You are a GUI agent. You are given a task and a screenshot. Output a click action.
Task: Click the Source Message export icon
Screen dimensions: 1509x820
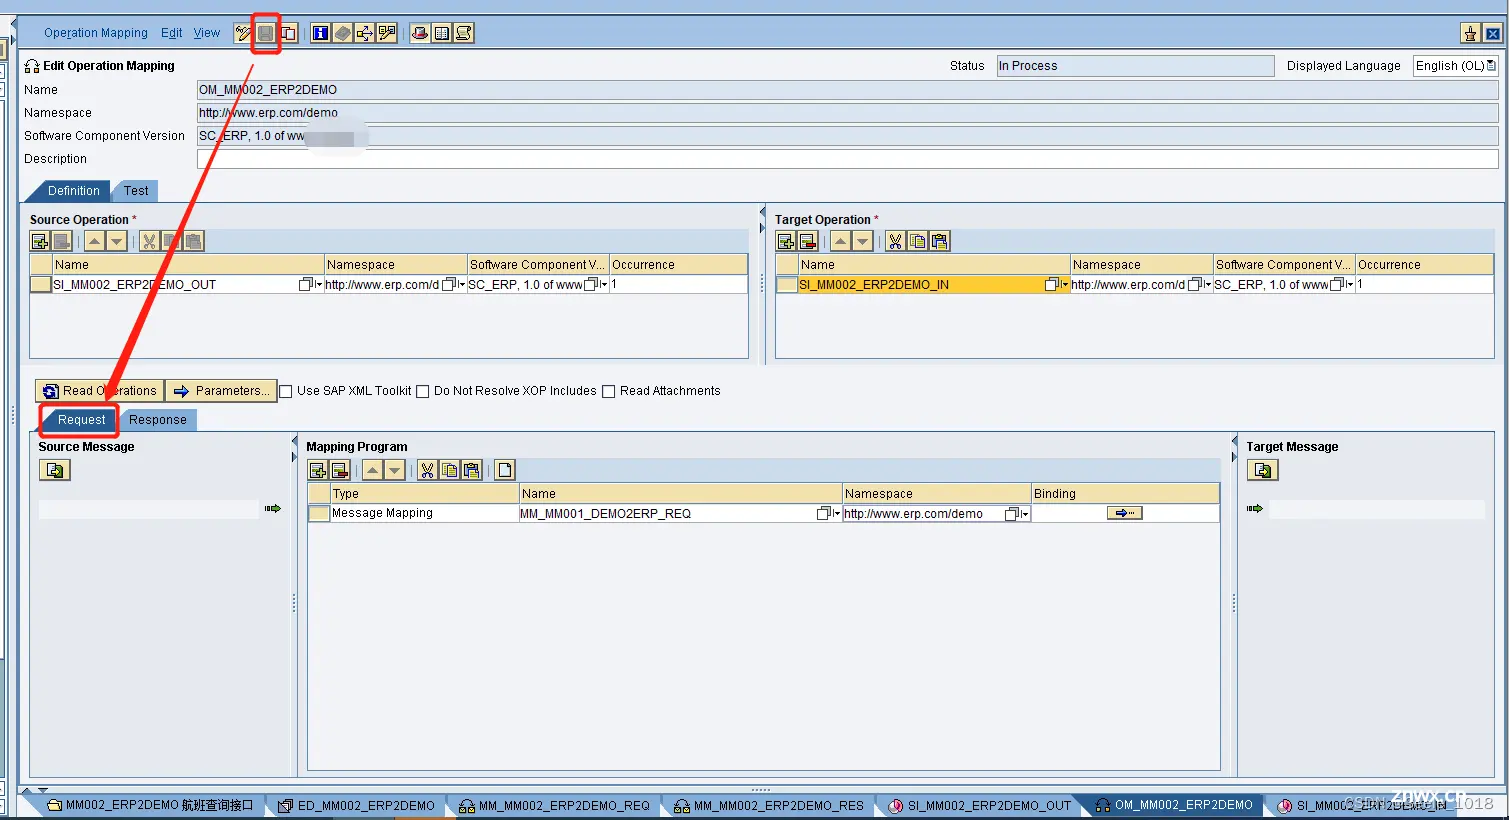pos(55,470)
